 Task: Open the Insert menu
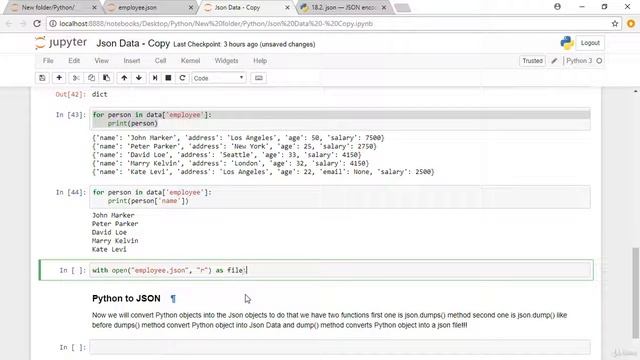click(x=132, y=61)
